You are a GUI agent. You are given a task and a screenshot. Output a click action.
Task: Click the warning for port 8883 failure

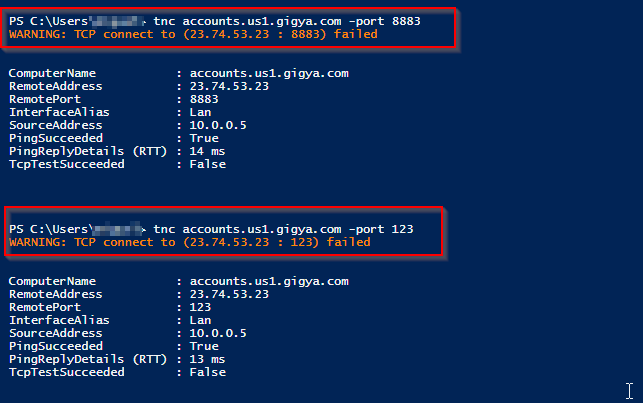(200, 34)
